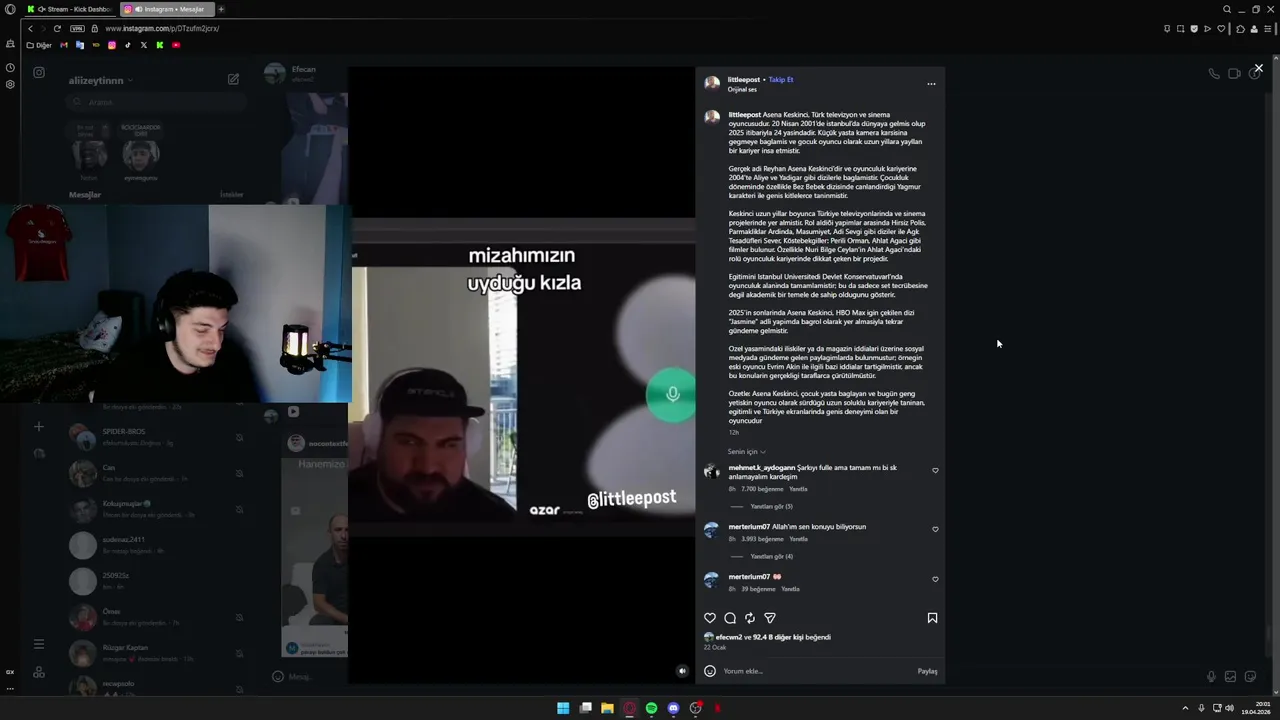Start a video call in the Instagram chat header

(1234, 74)
